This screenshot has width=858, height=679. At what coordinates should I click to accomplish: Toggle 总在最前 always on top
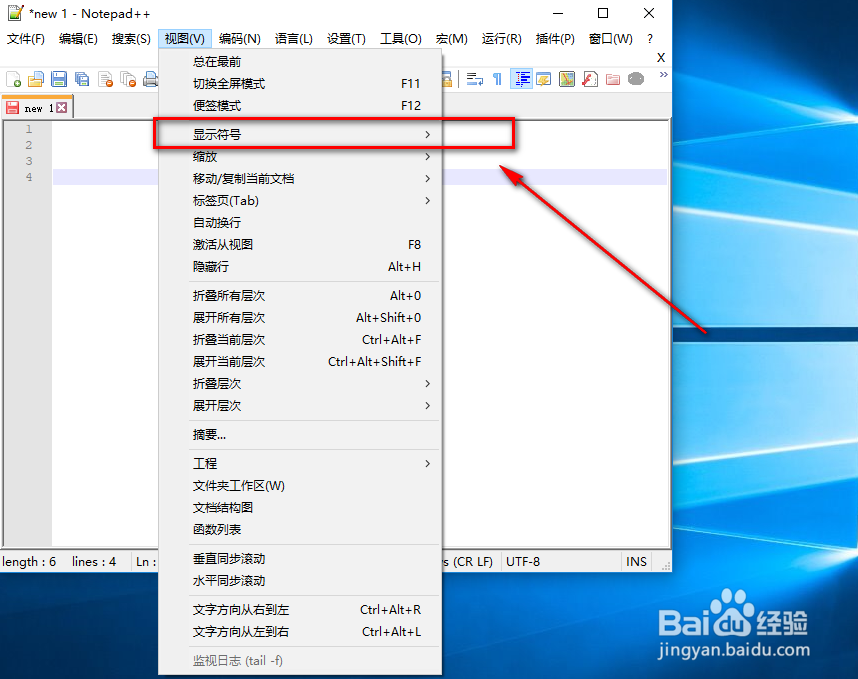(300, 61)
